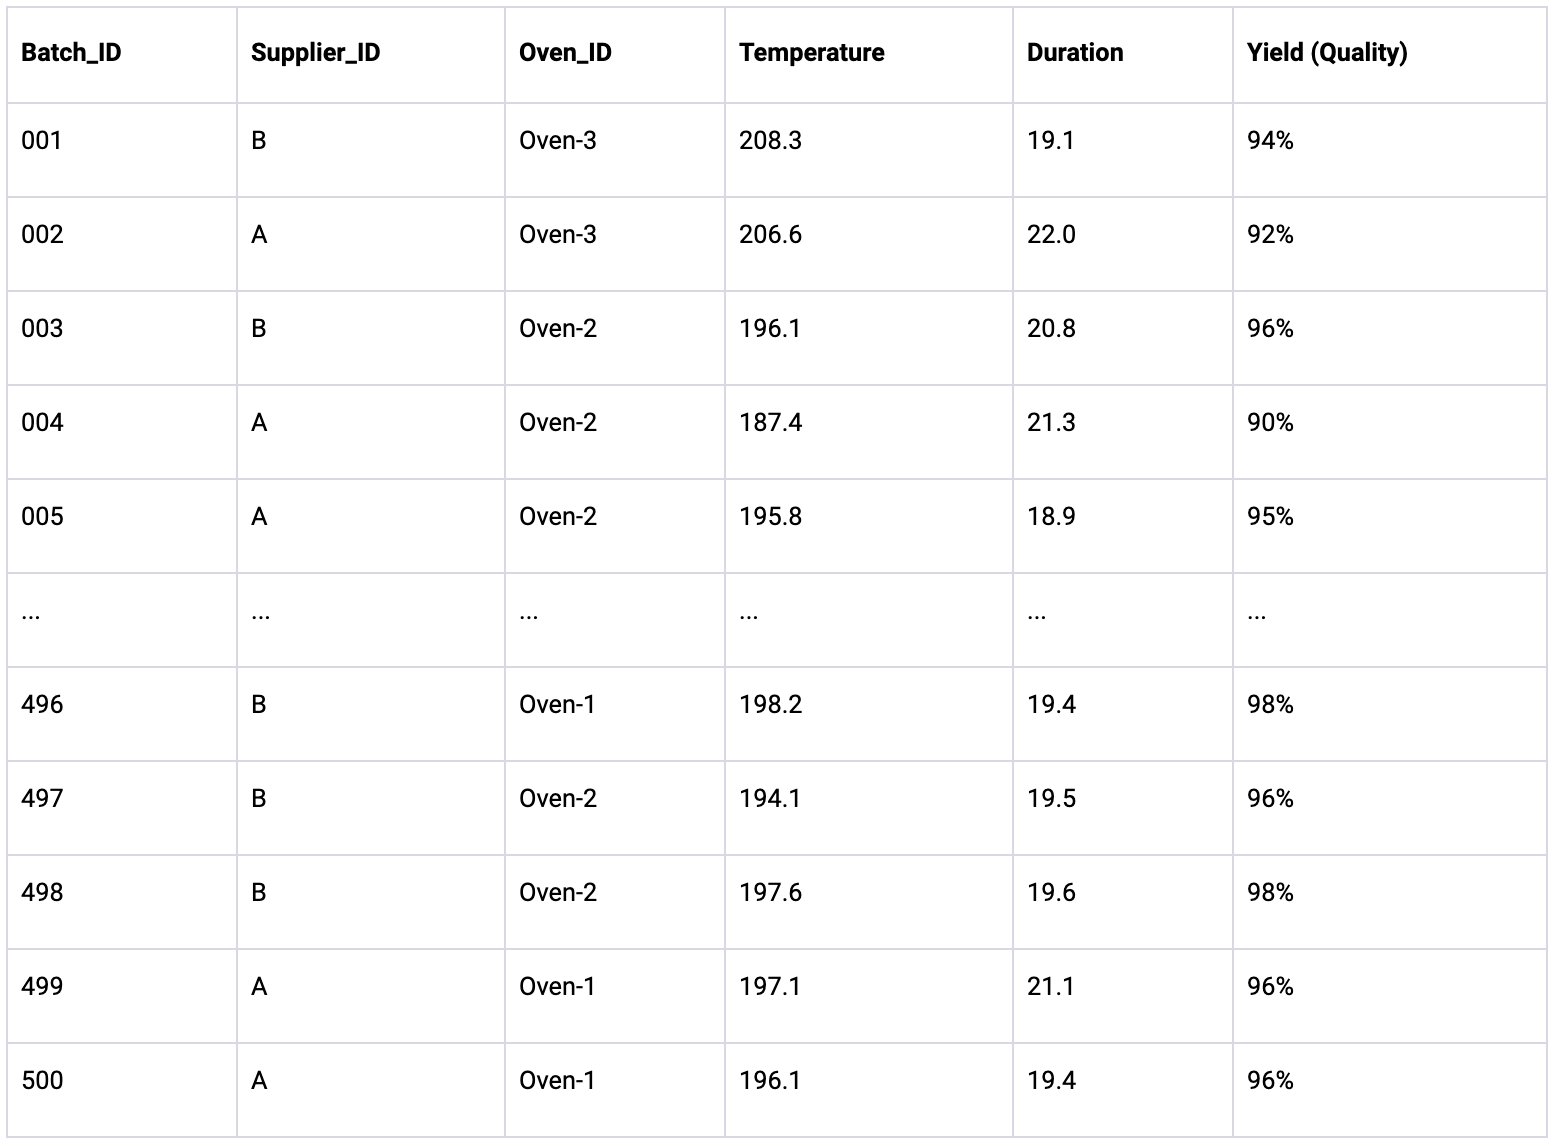Viewport: 1552px width, 1144px height.
Task: Click the Batch_ID column header
Action: (x=71, y=53)
